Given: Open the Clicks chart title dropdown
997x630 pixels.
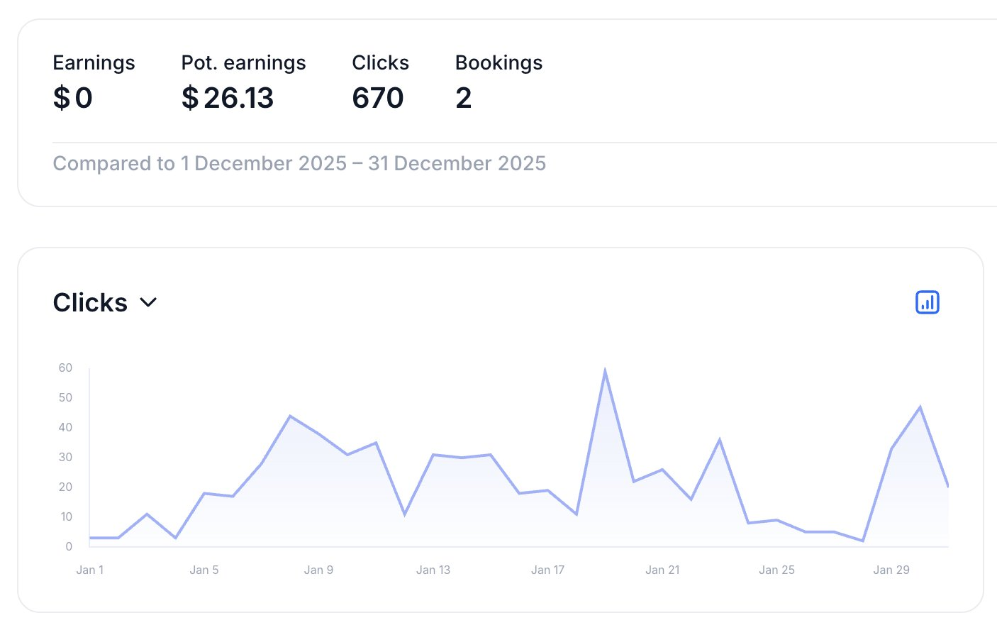Looking at the screenshot, I should point(91,302).
